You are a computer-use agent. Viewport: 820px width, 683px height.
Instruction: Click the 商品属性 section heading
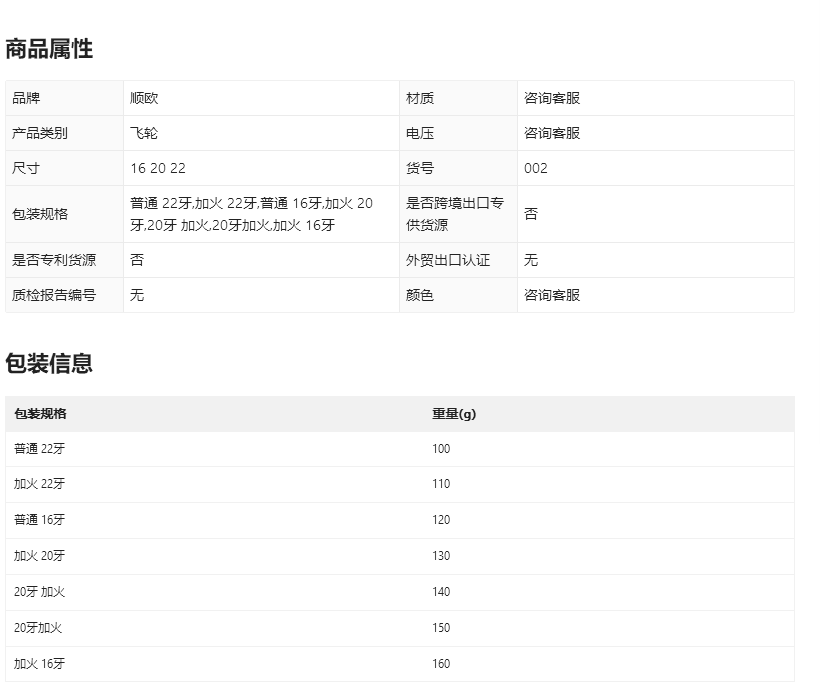coord(49,49)
